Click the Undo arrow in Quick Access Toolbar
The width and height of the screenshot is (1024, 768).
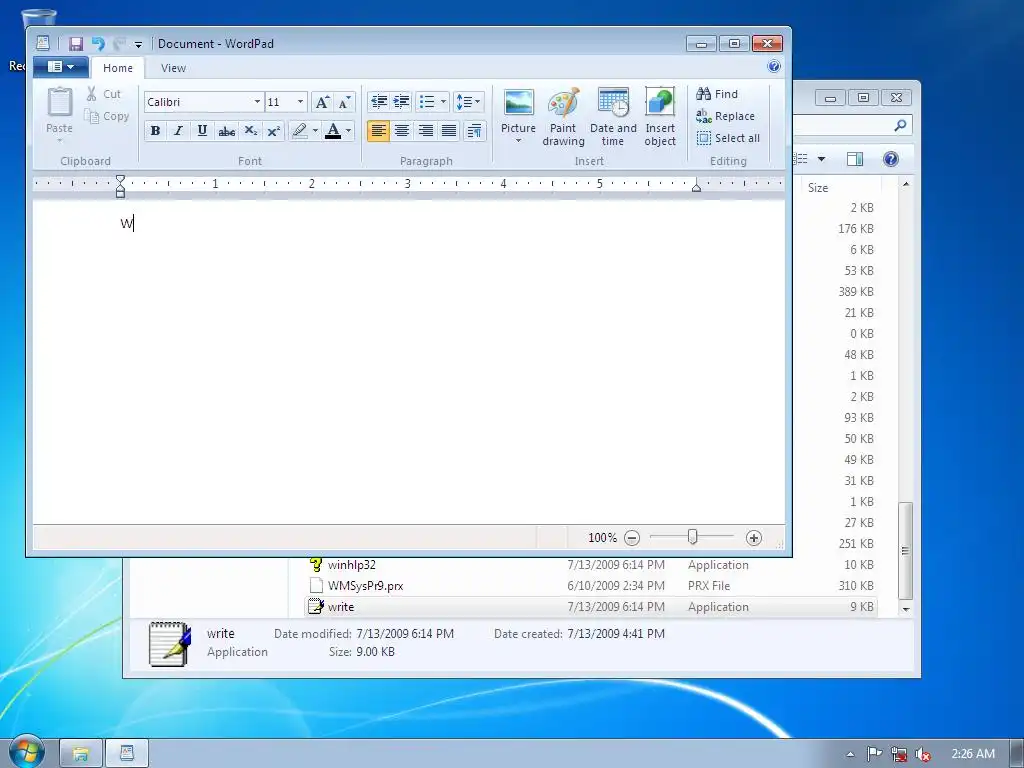[x=98, y=44]
